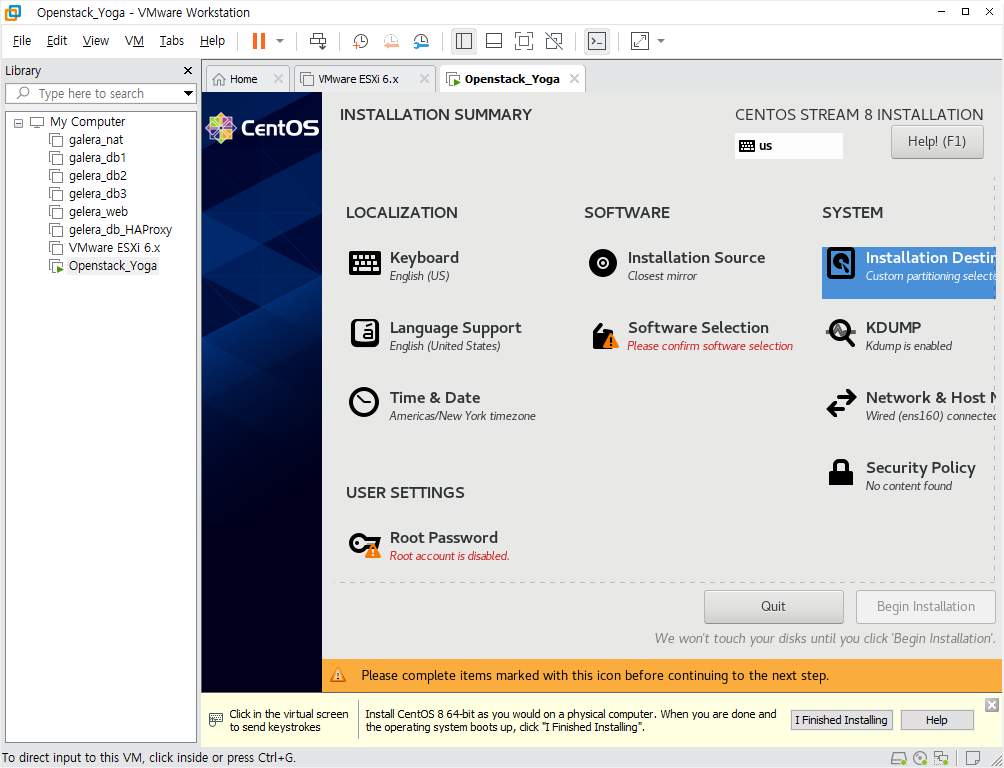
Task: Click 'Root account is disabled.' warning text
Action: click(449, 556)
